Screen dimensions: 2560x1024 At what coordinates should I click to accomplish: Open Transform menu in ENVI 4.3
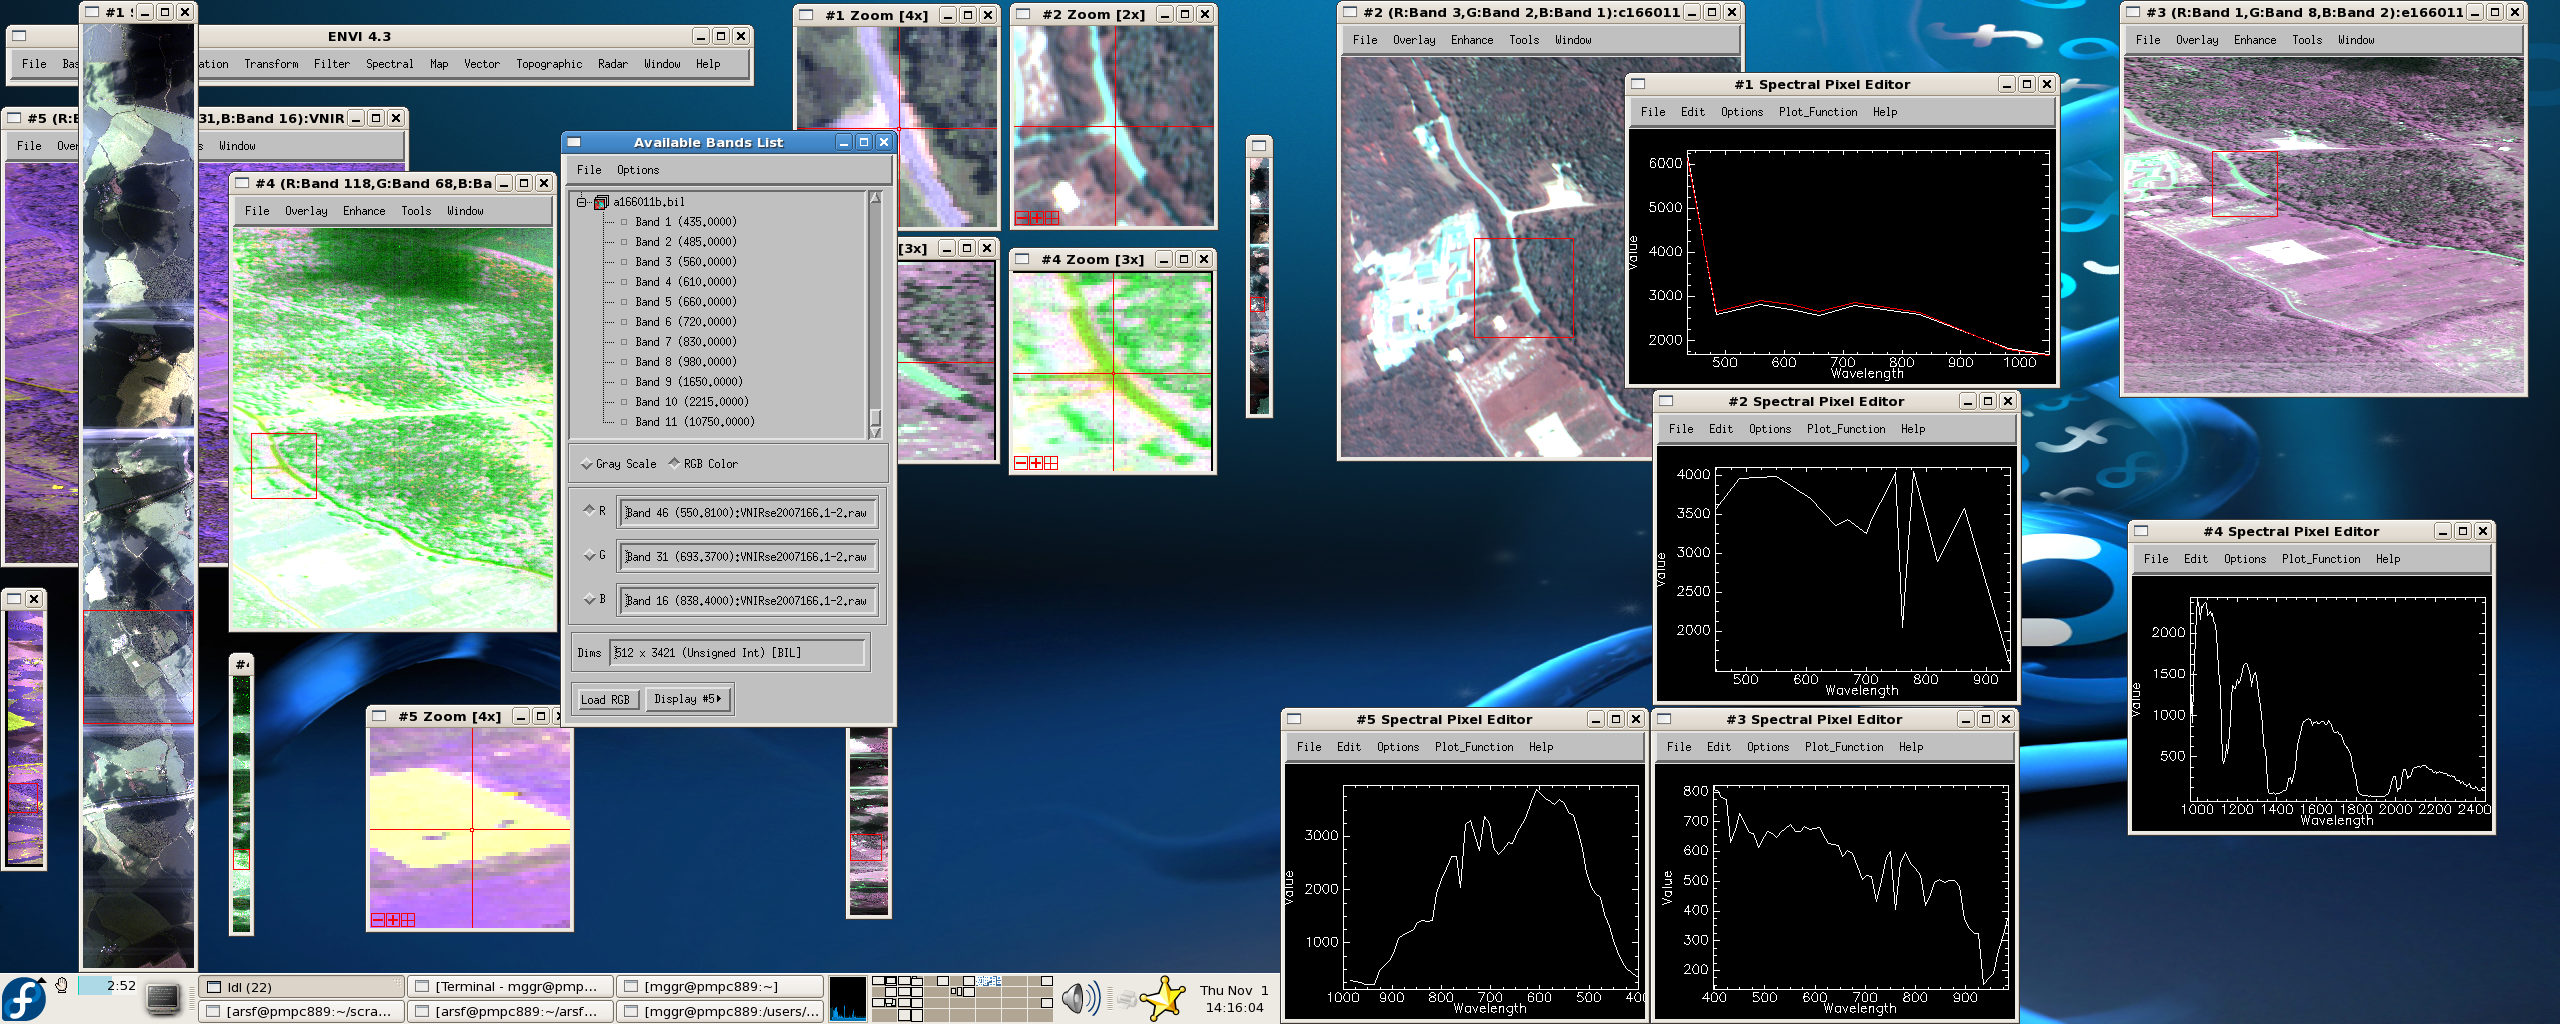[271, 64]
